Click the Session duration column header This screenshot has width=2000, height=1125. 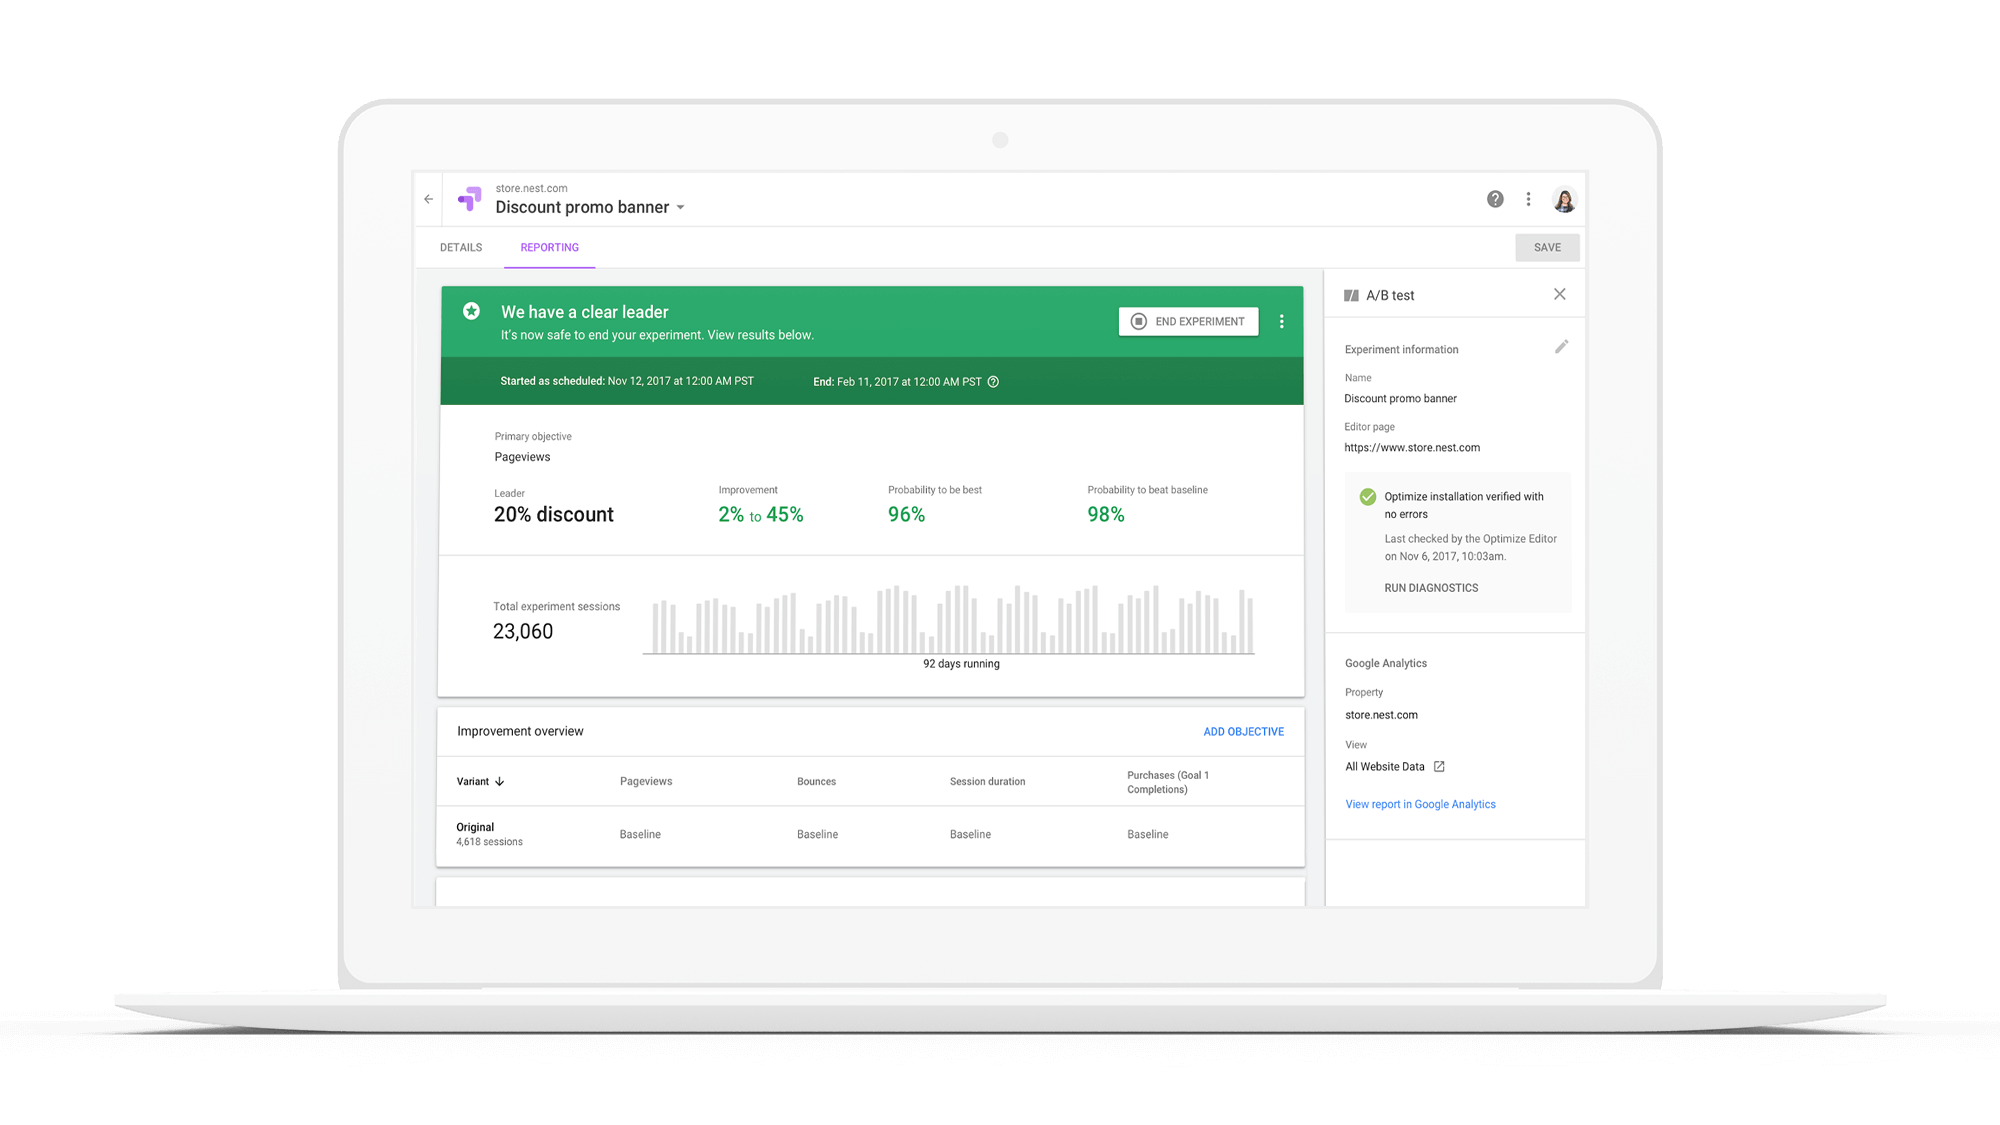[x=987, y=782]
